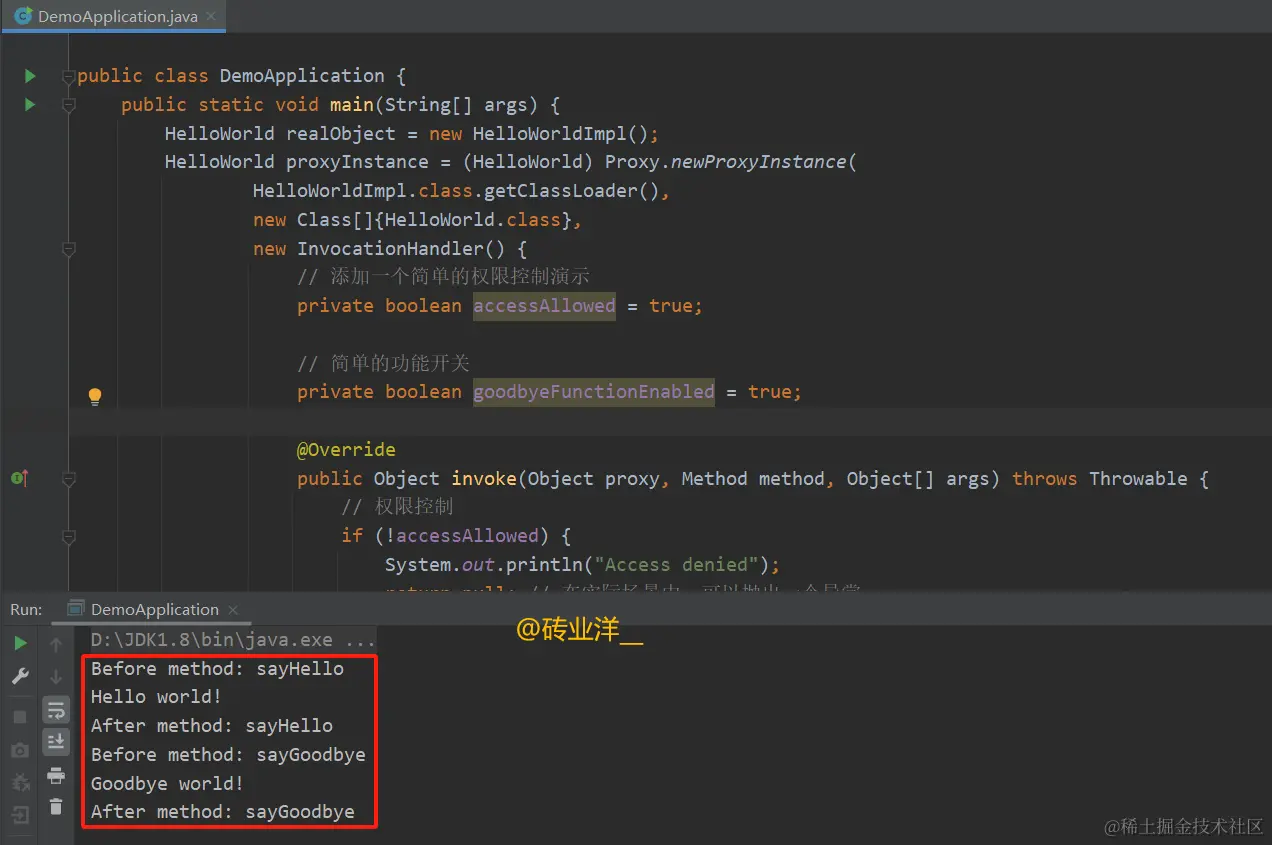Viewport: 1272px width, 845px height.
Task: Click console line 'Goodbye world!'
Action: pyautogui.click(x=167, y=783)
